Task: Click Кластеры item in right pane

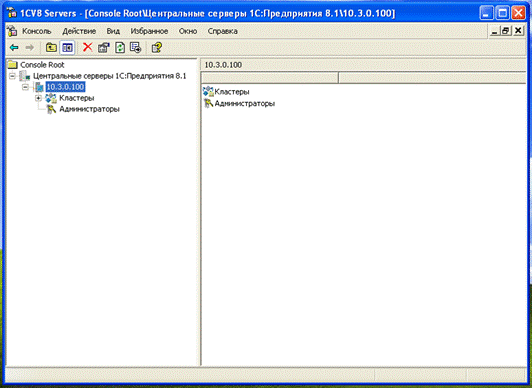Action: [x=232, y=92]
